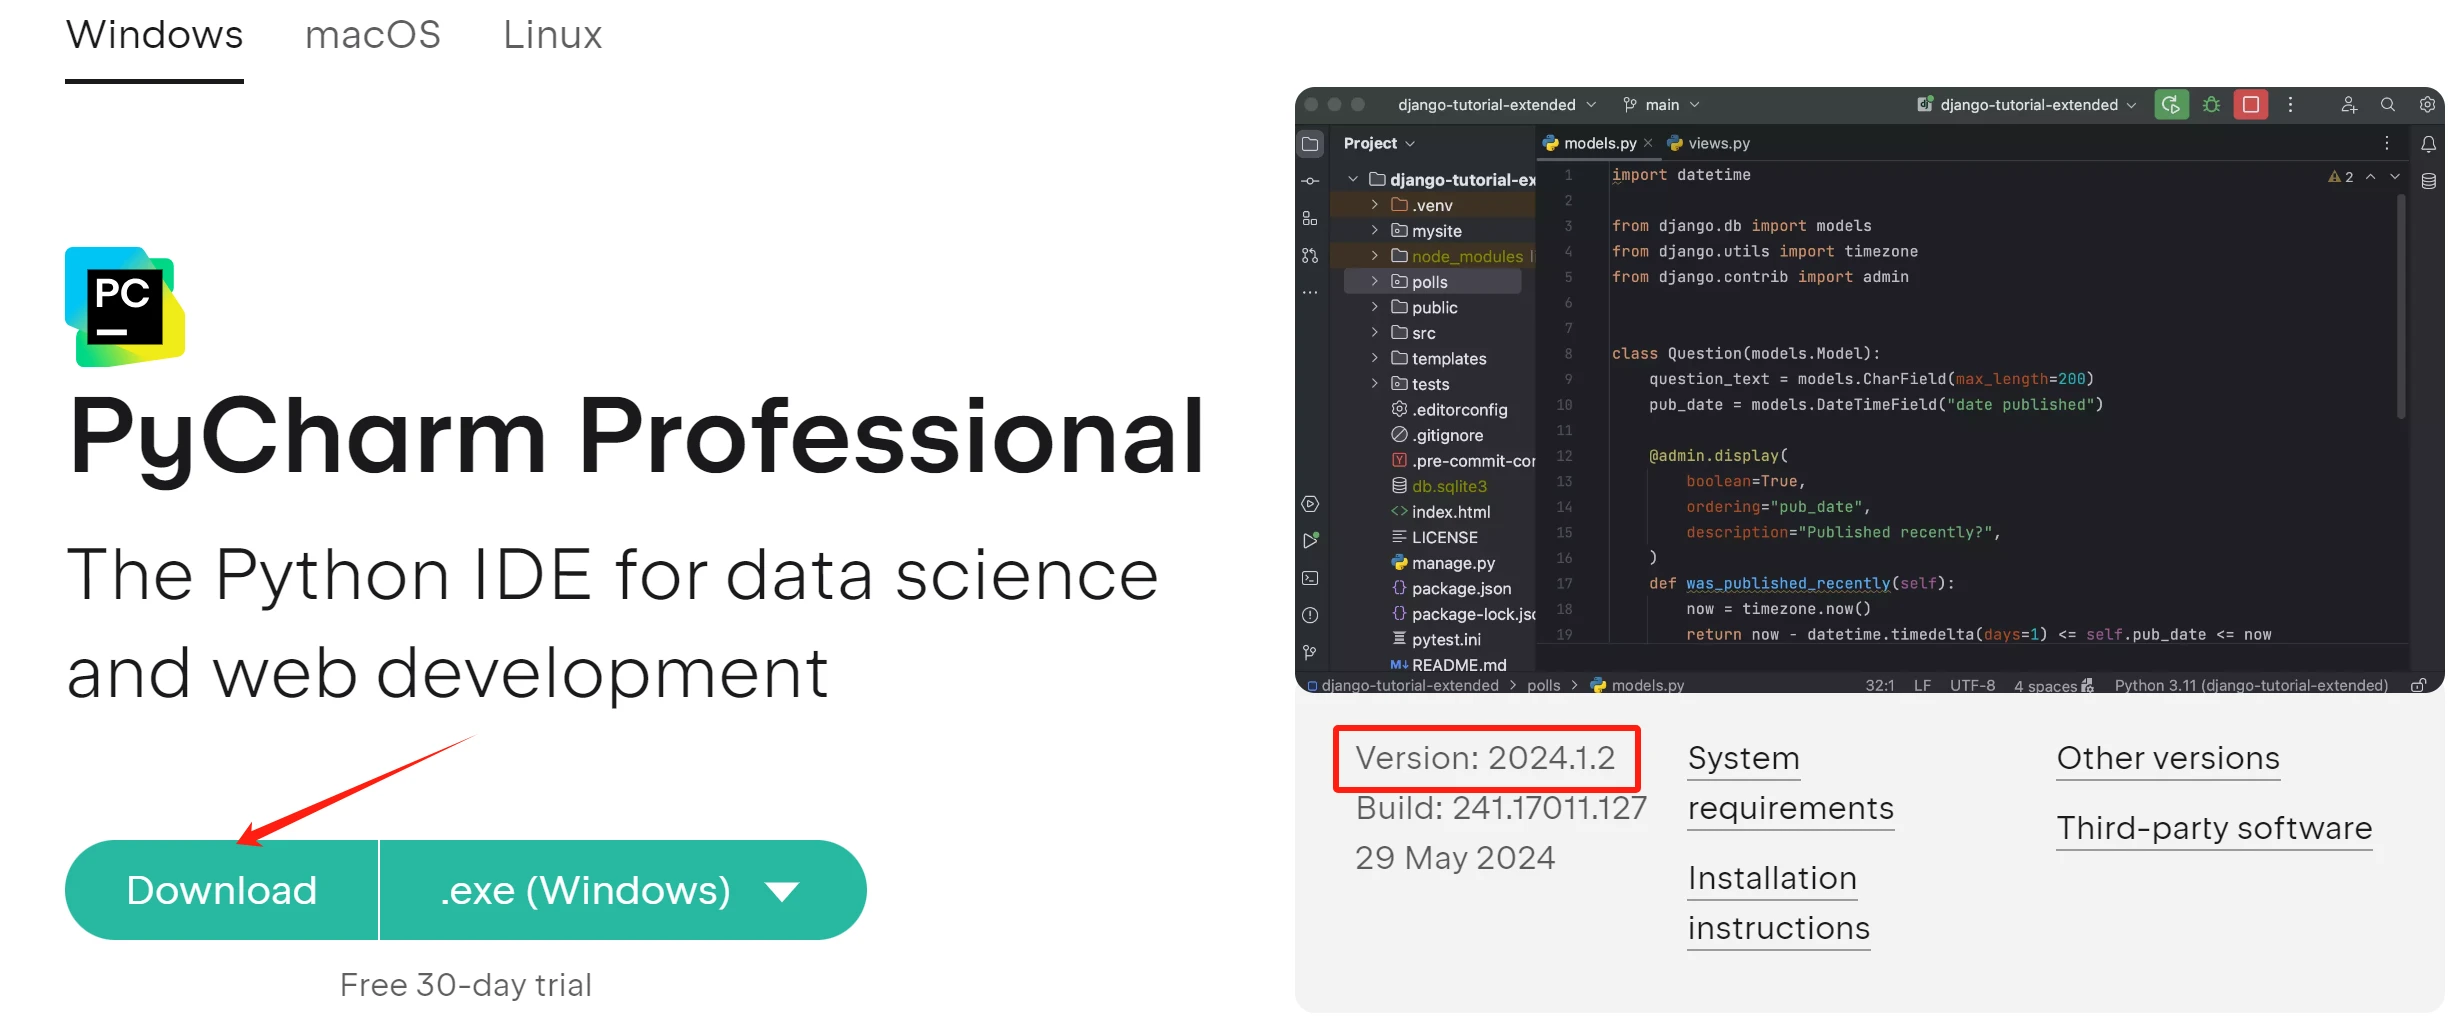2463x1017 pixels.
Task: Click the notifications bell icon
Action: pyautogui.click(x=2428, y=144)
